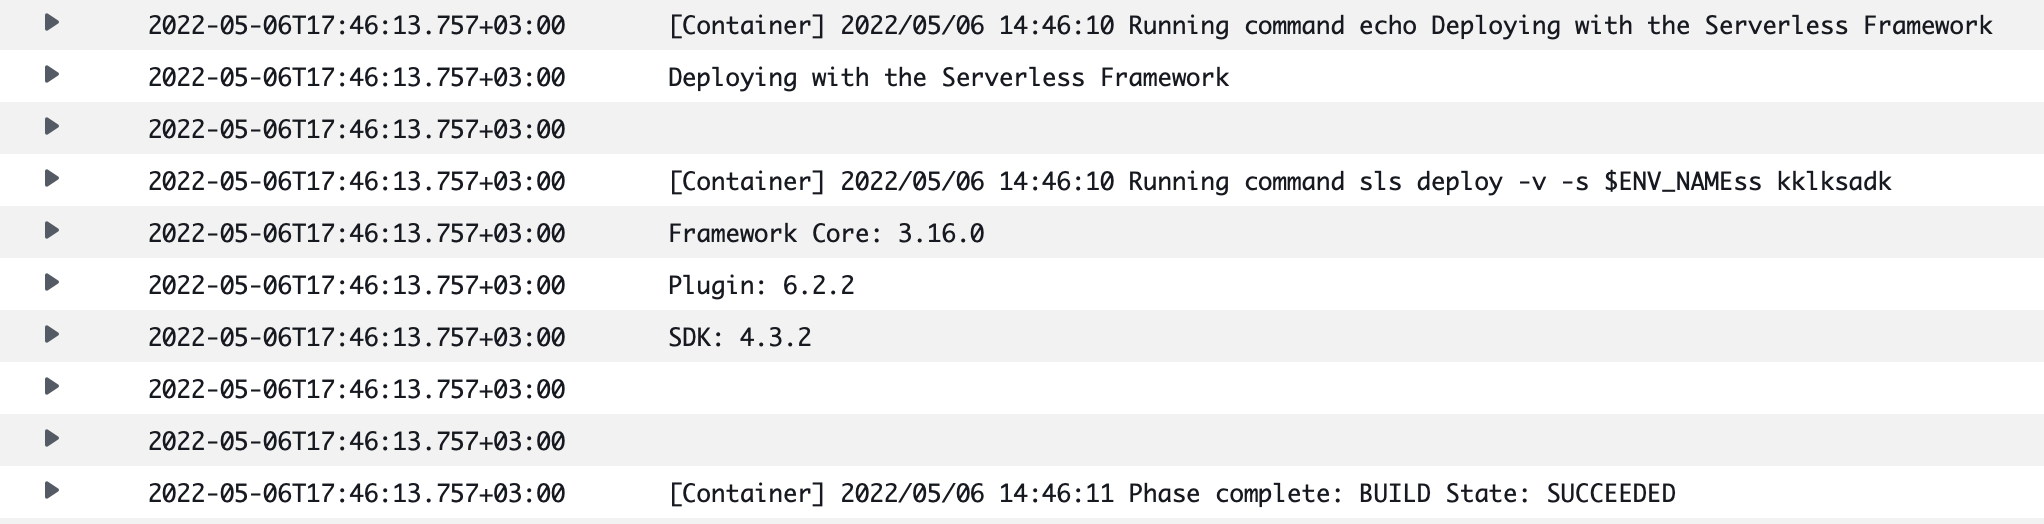Click the 'SDK: 4.3.2' message text
This screenshot has height=524, width=2044.
coord(740,338)
